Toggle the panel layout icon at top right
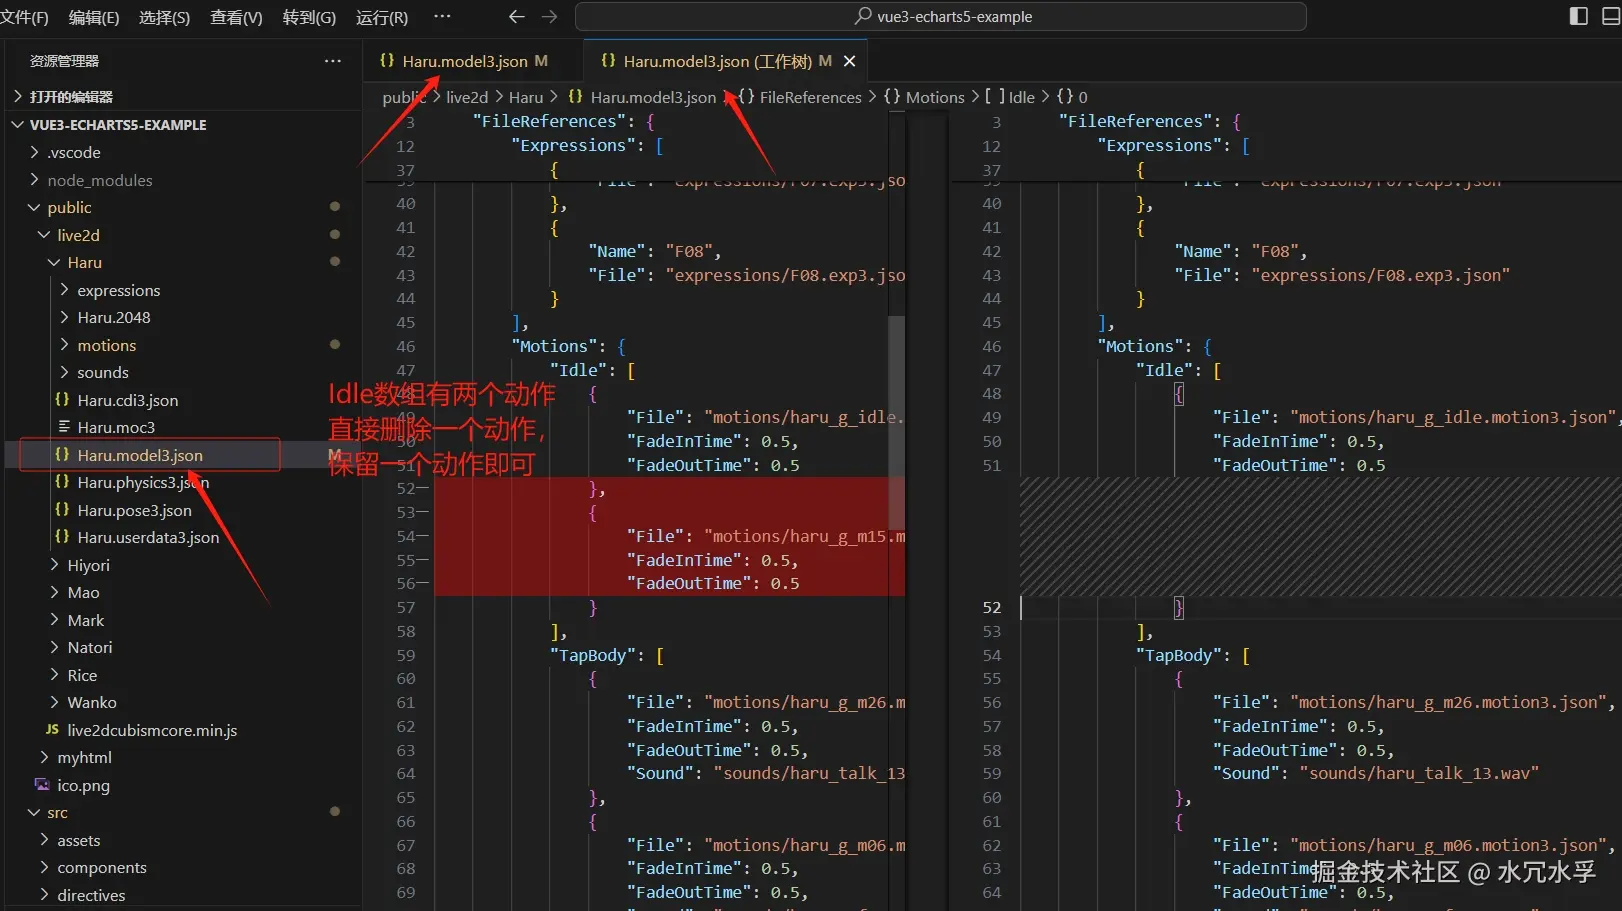Image resolution: width=1622 pixels, height=911 pixels. click(1611, 16)
